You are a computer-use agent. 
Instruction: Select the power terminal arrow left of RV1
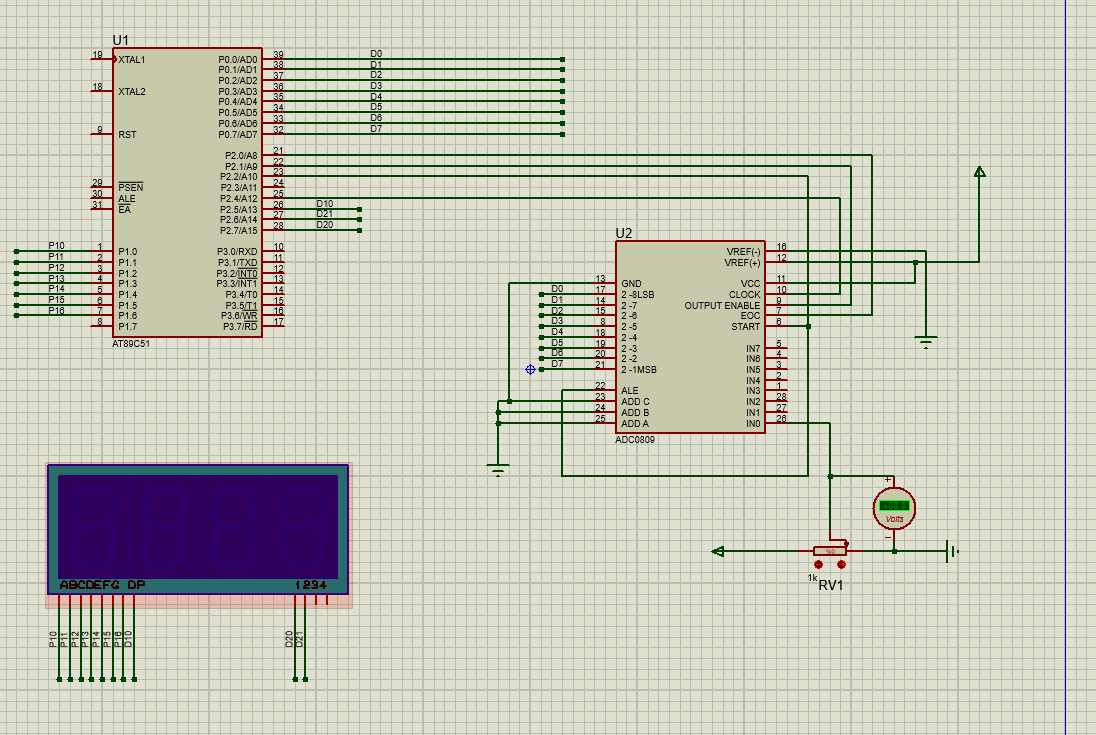[717, 551]
